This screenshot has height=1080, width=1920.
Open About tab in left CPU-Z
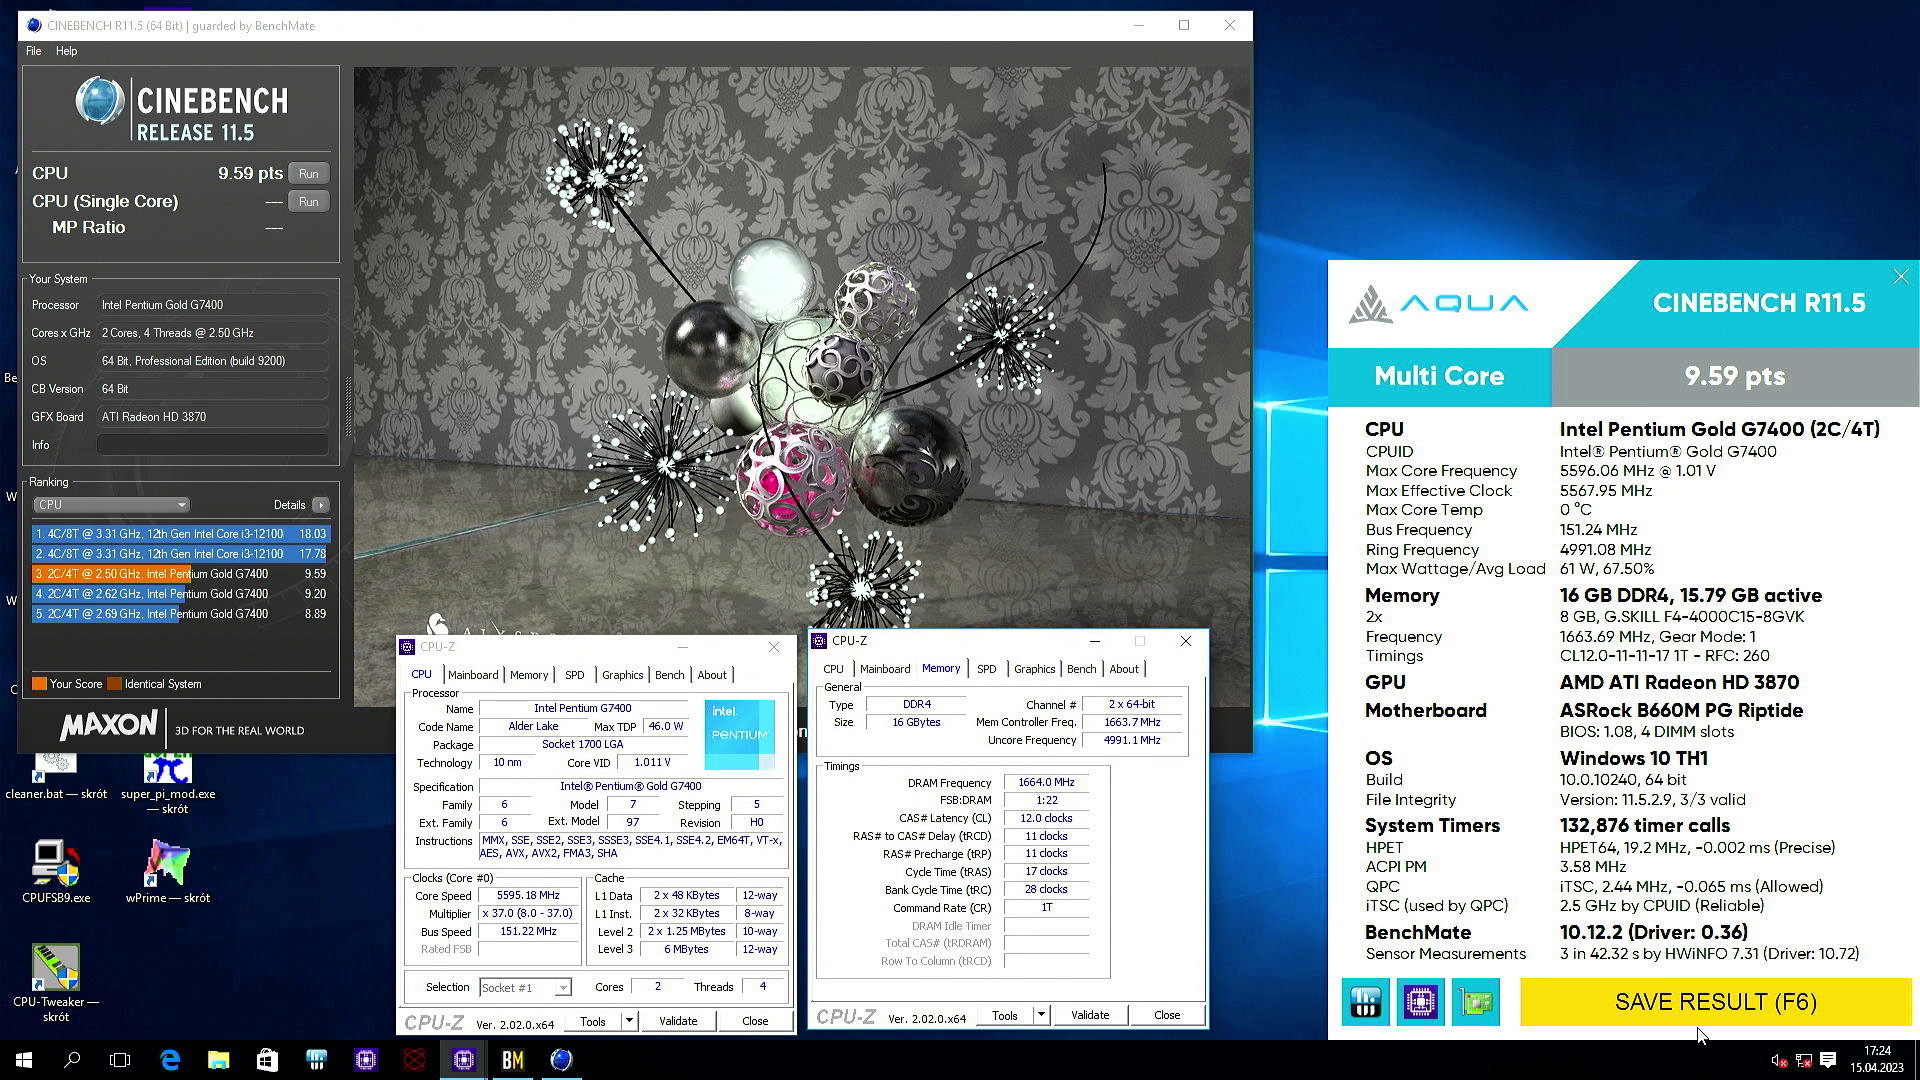pos(712,675)
